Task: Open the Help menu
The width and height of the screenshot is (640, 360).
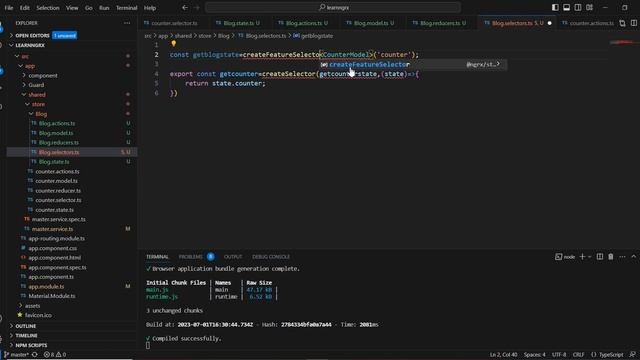Action: pyautogui.click(x=150, y=8)
